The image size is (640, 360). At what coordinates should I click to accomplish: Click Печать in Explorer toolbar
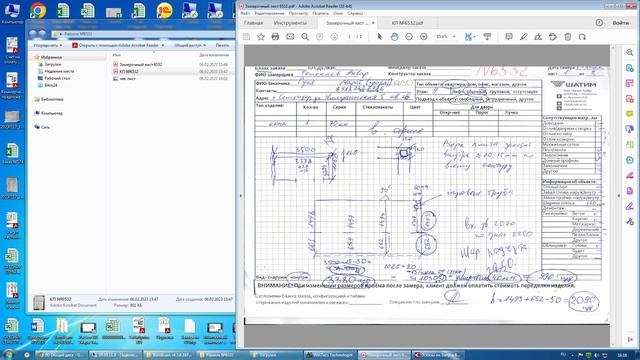pyautogui.click(x=222, y=45)
